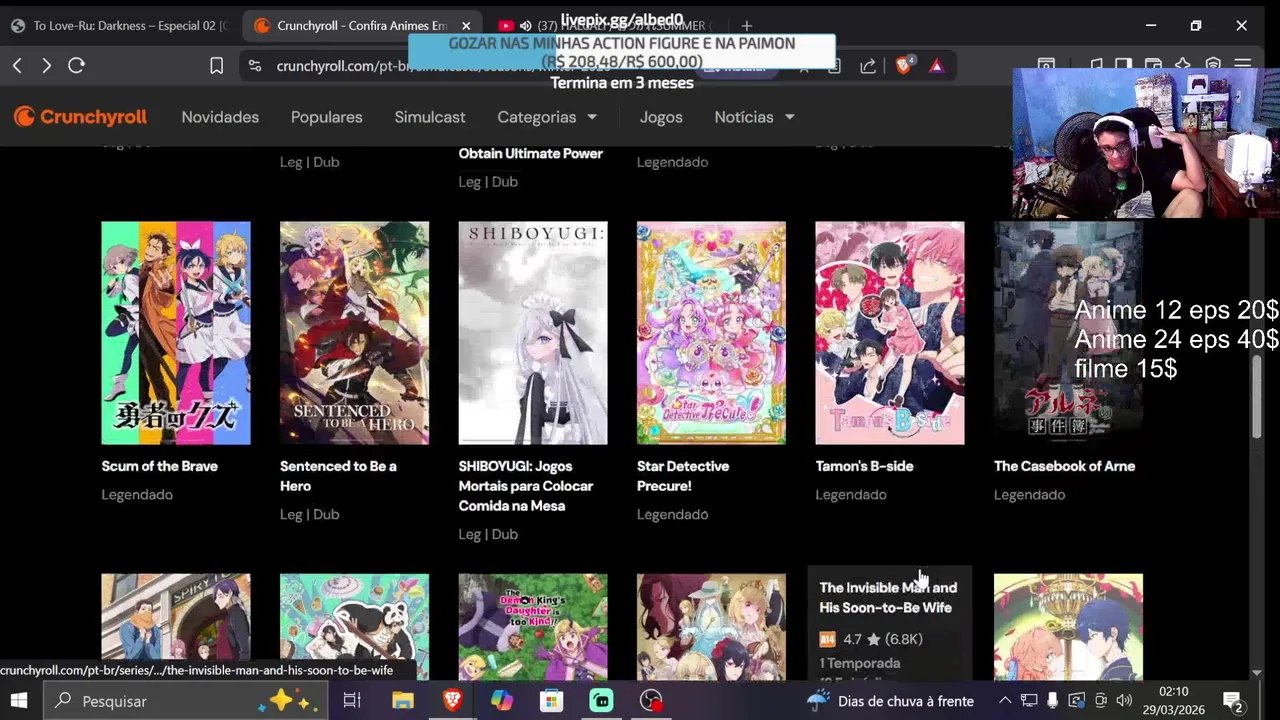Viewport: 1280px width, 720px height.
Task: Open the Populares menu item
Action: click(x=326, y=117)
